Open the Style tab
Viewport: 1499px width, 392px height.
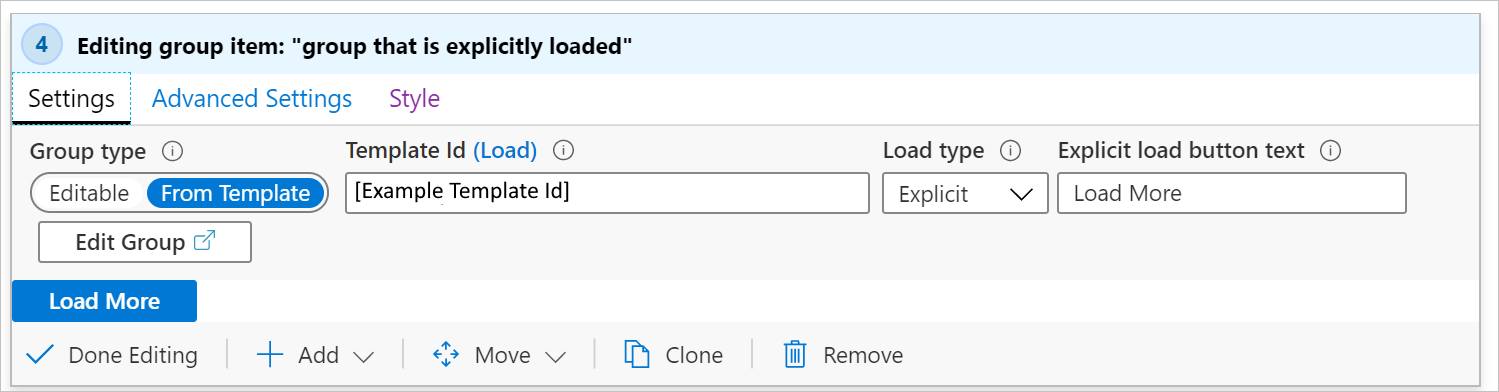coord(414,99)
